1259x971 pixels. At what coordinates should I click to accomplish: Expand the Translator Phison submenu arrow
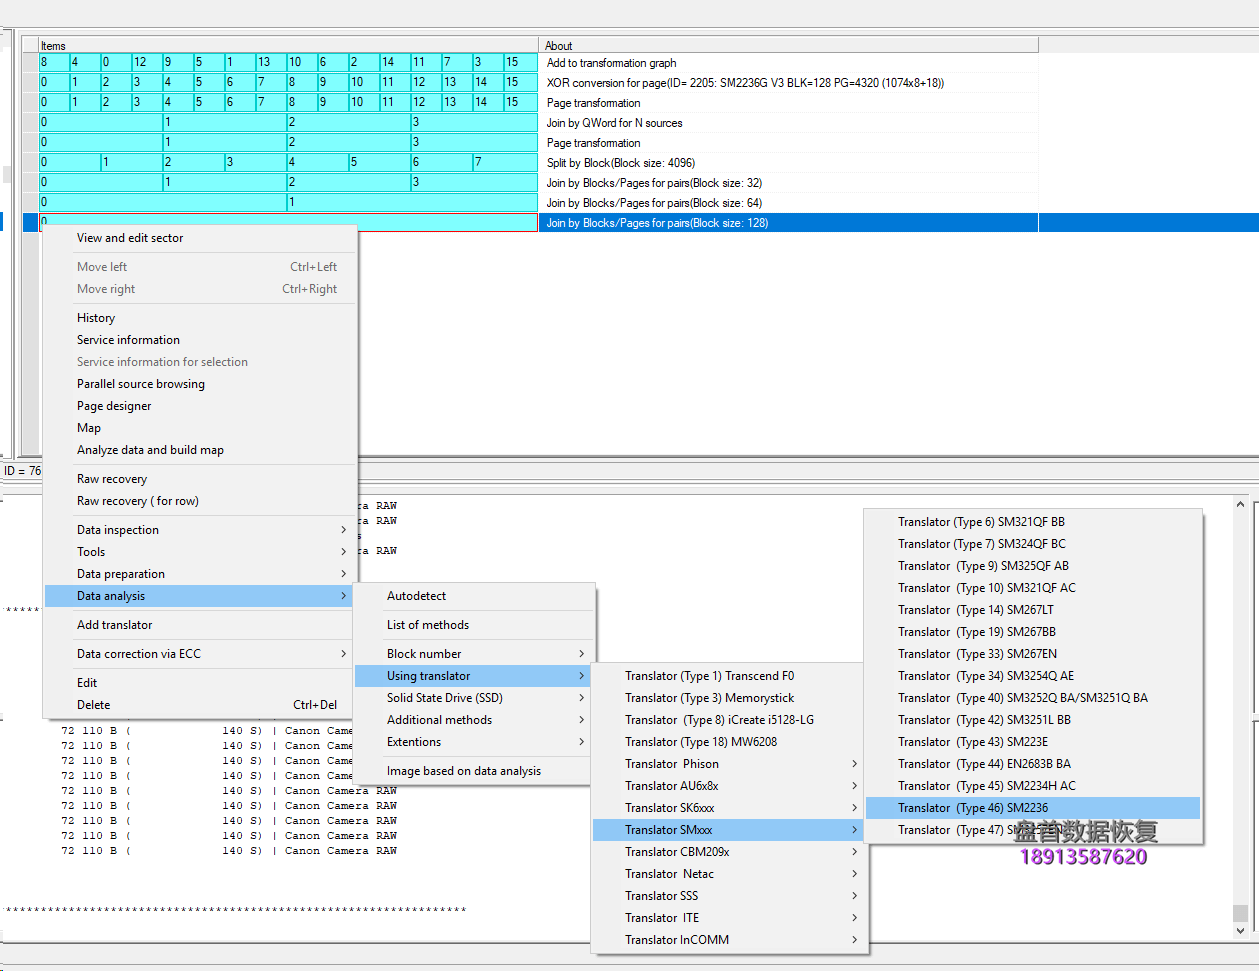854,764
